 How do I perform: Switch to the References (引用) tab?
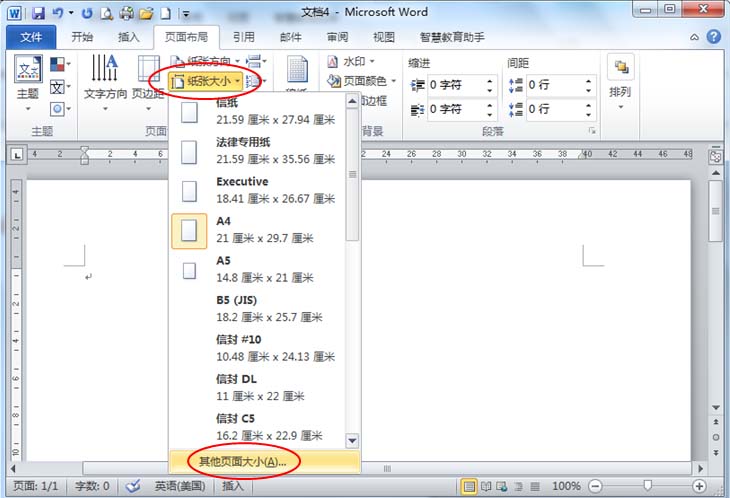pos(243,37)
